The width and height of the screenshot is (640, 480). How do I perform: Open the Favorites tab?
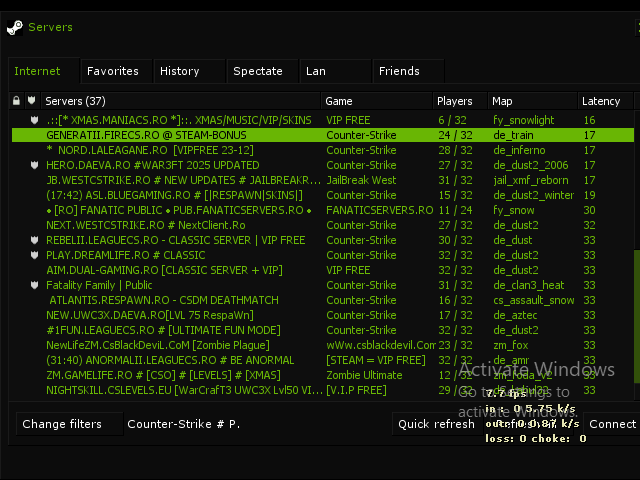116,71
